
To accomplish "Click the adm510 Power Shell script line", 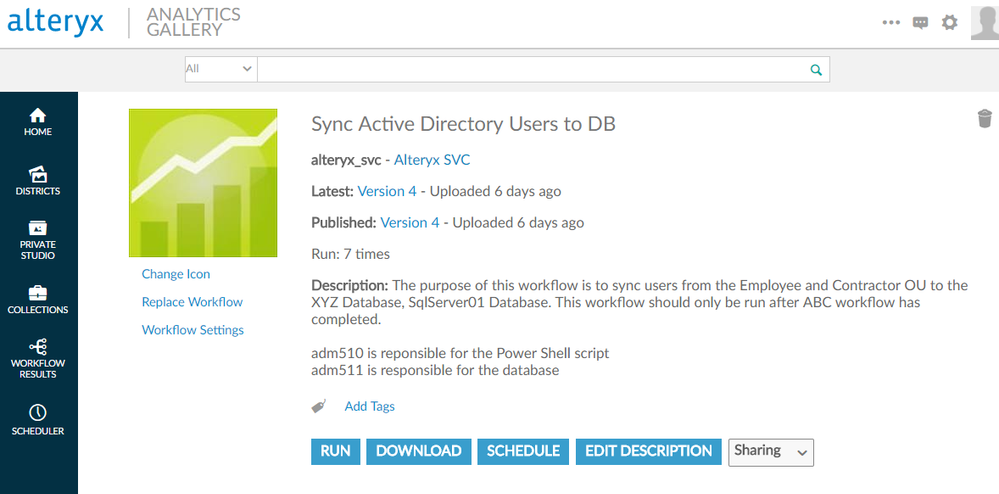I will pos(460,353).
